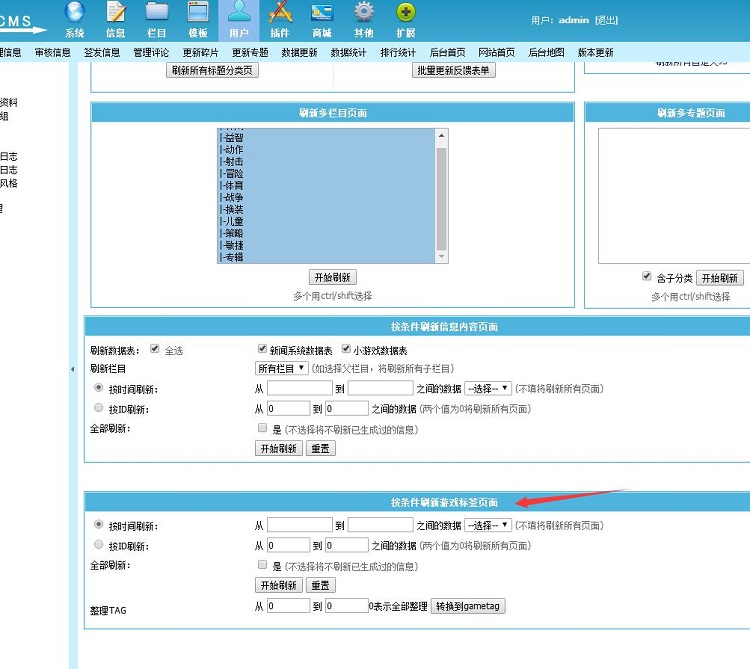Select 策略 in the category list

point(327,233)
